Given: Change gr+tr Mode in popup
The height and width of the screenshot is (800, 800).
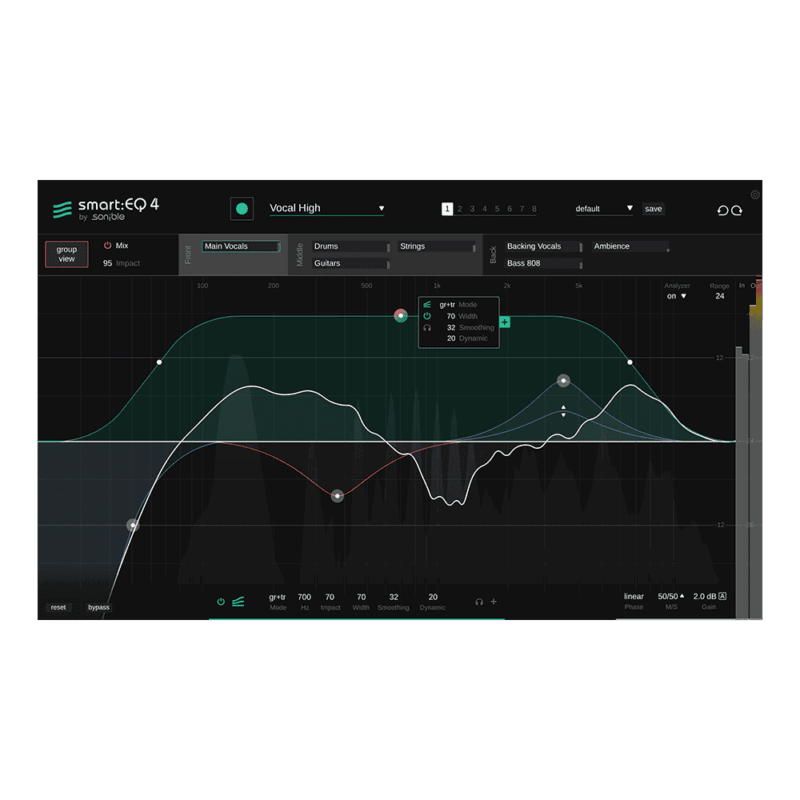Looking at the screenshot, I should 447,305.
